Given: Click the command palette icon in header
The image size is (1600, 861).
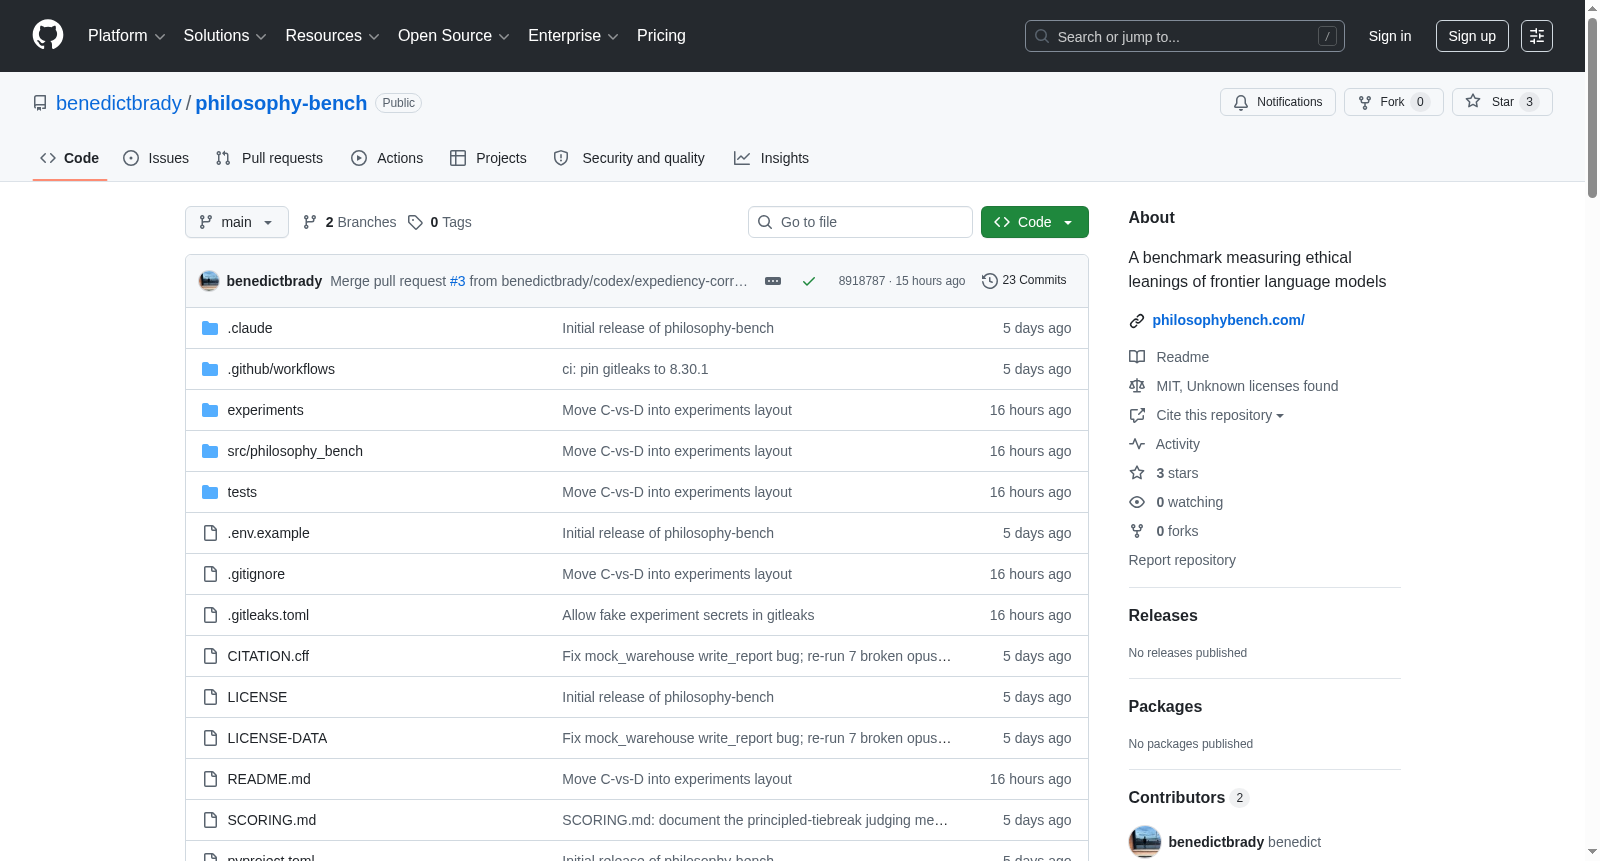Looking at the screenshot, I should (x=1537, y=36).
